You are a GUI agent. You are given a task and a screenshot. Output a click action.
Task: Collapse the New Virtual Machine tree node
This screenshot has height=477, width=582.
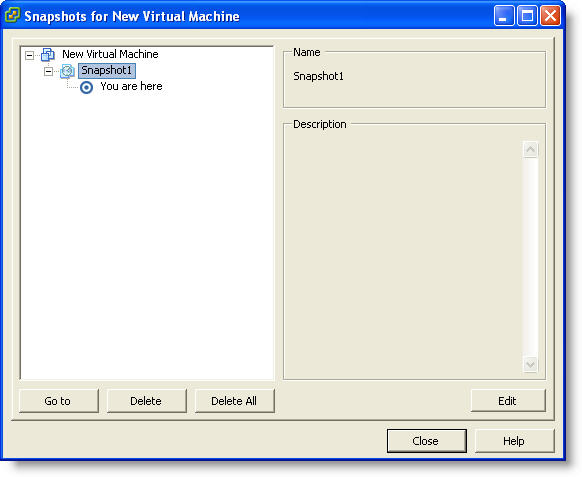[x=29, y=56]
